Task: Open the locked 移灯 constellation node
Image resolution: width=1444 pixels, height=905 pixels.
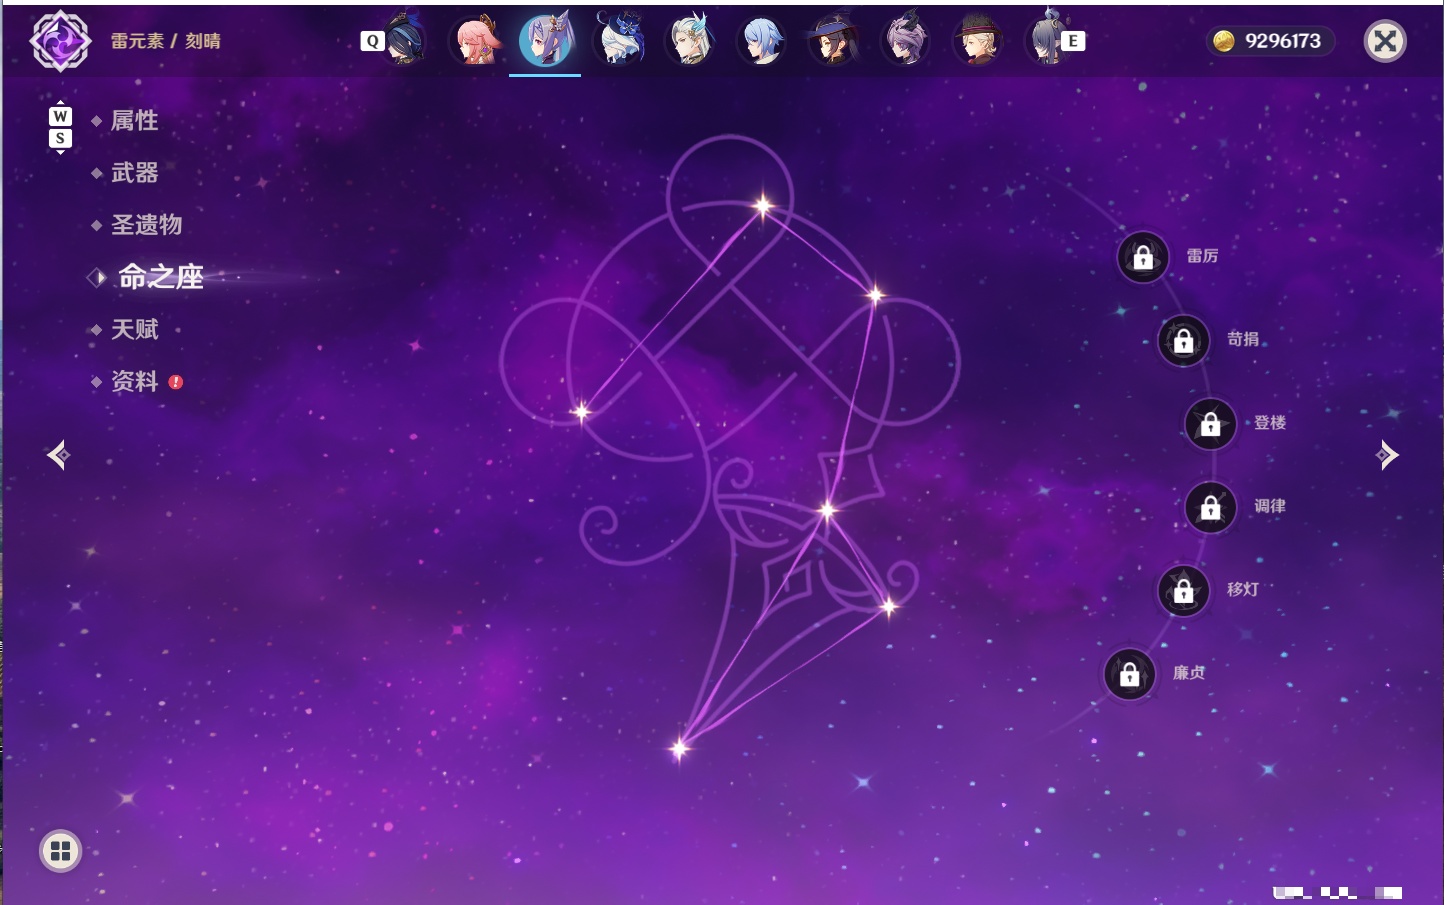Action: click(x=1184, y=590)
